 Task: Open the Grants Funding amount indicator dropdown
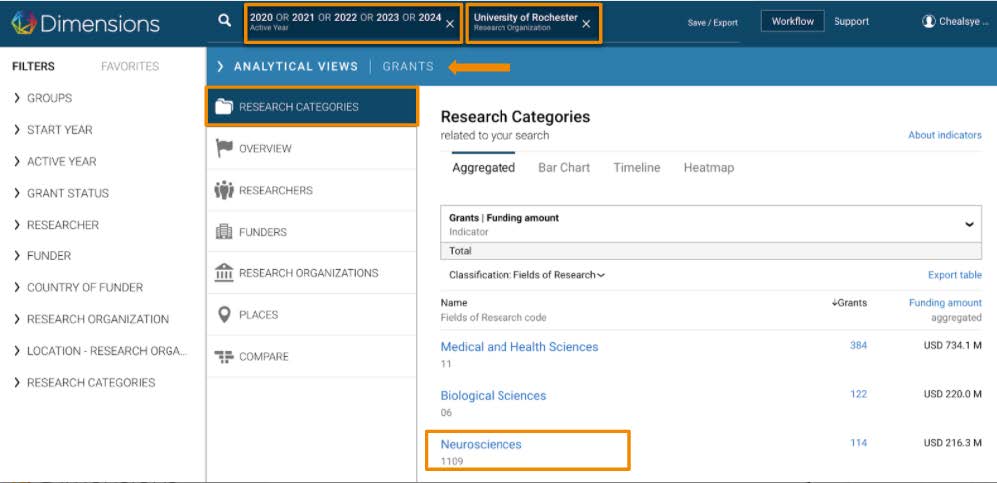[x=969, y=224]
